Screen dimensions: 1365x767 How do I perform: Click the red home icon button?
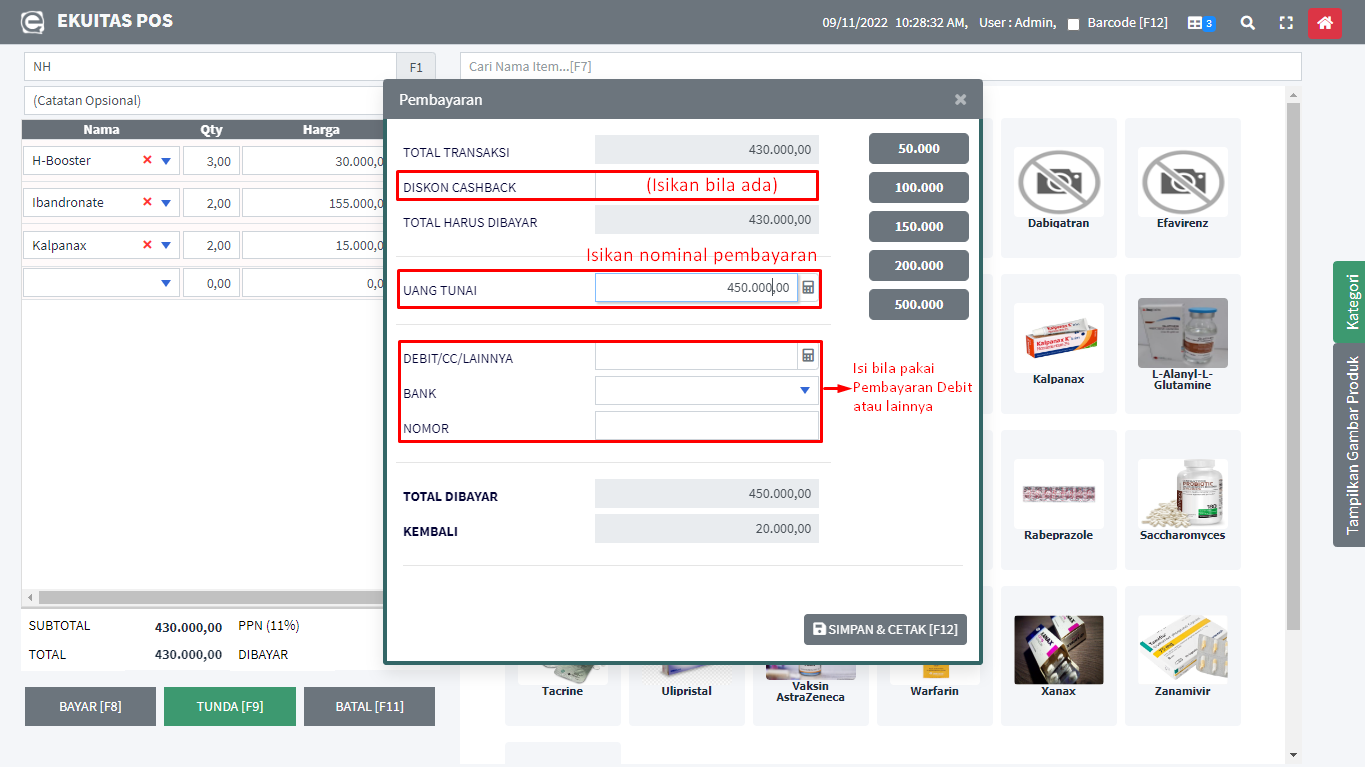pyautogui.click(x=1324, y=23)
